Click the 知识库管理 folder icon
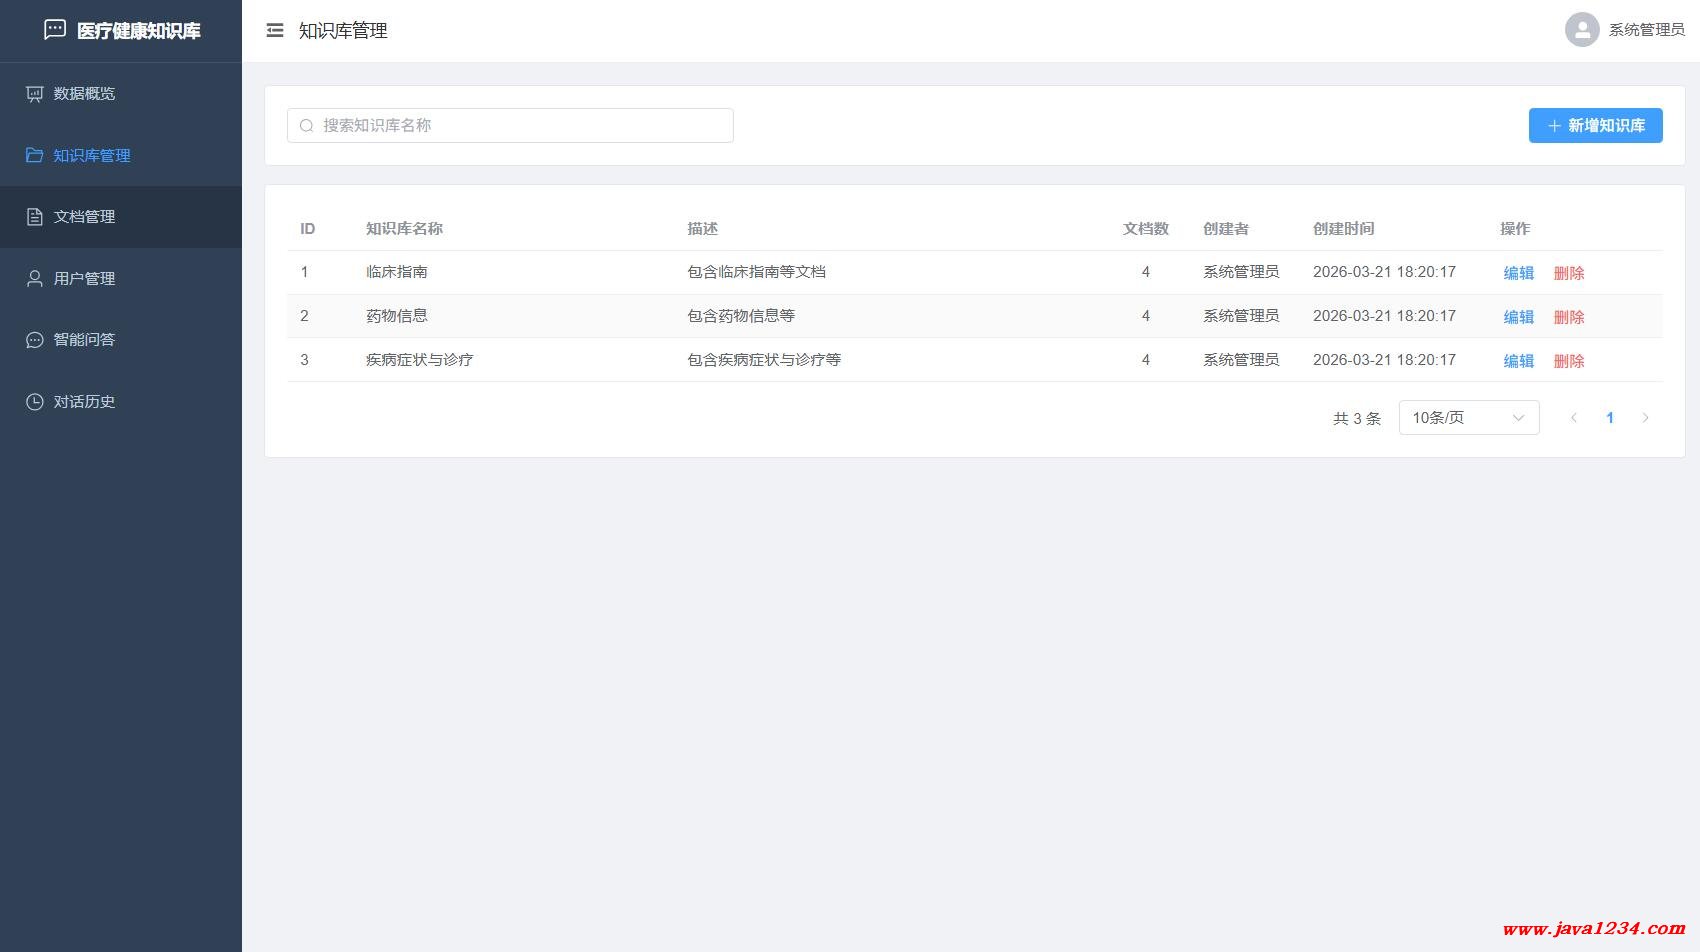Image resolution: width=1700 pixels, height=952 pixels. click(35, 155)
